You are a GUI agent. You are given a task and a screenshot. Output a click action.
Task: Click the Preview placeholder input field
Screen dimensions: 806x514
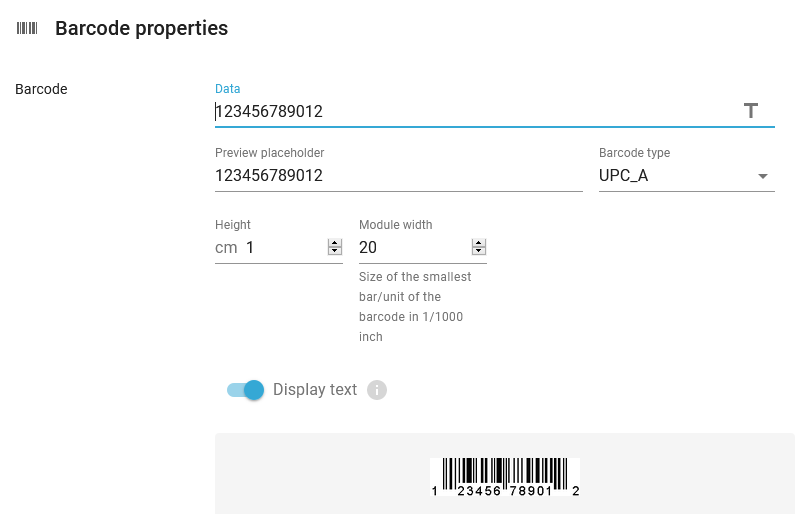point(398,176)
